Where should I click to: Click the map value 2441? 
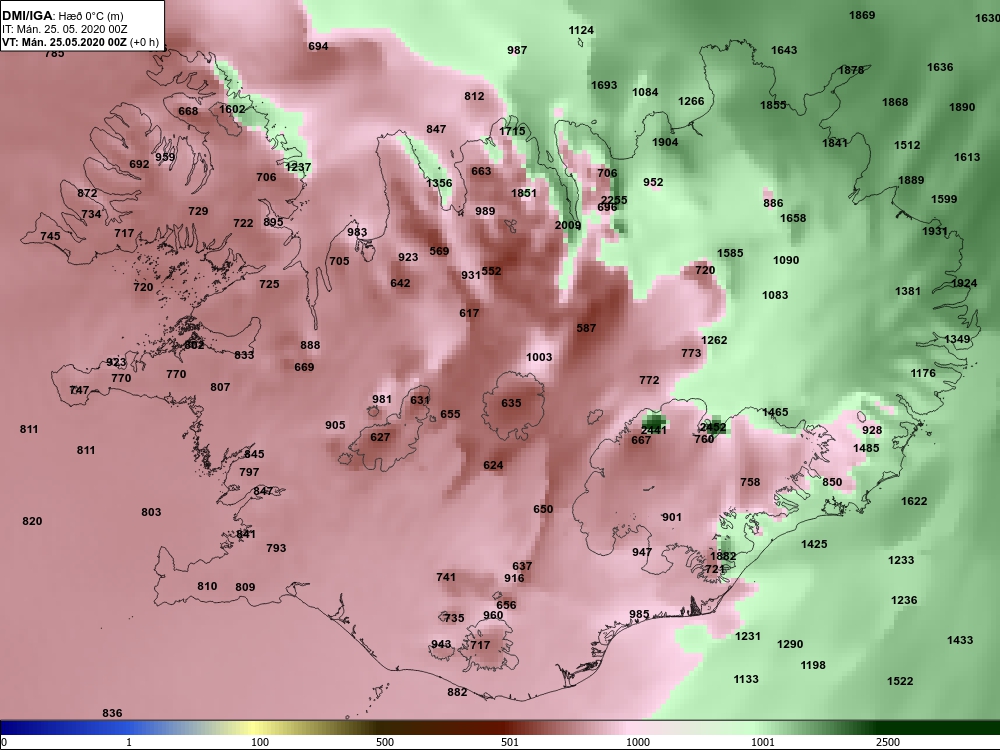pyautogui.click(x=654, y=430)
